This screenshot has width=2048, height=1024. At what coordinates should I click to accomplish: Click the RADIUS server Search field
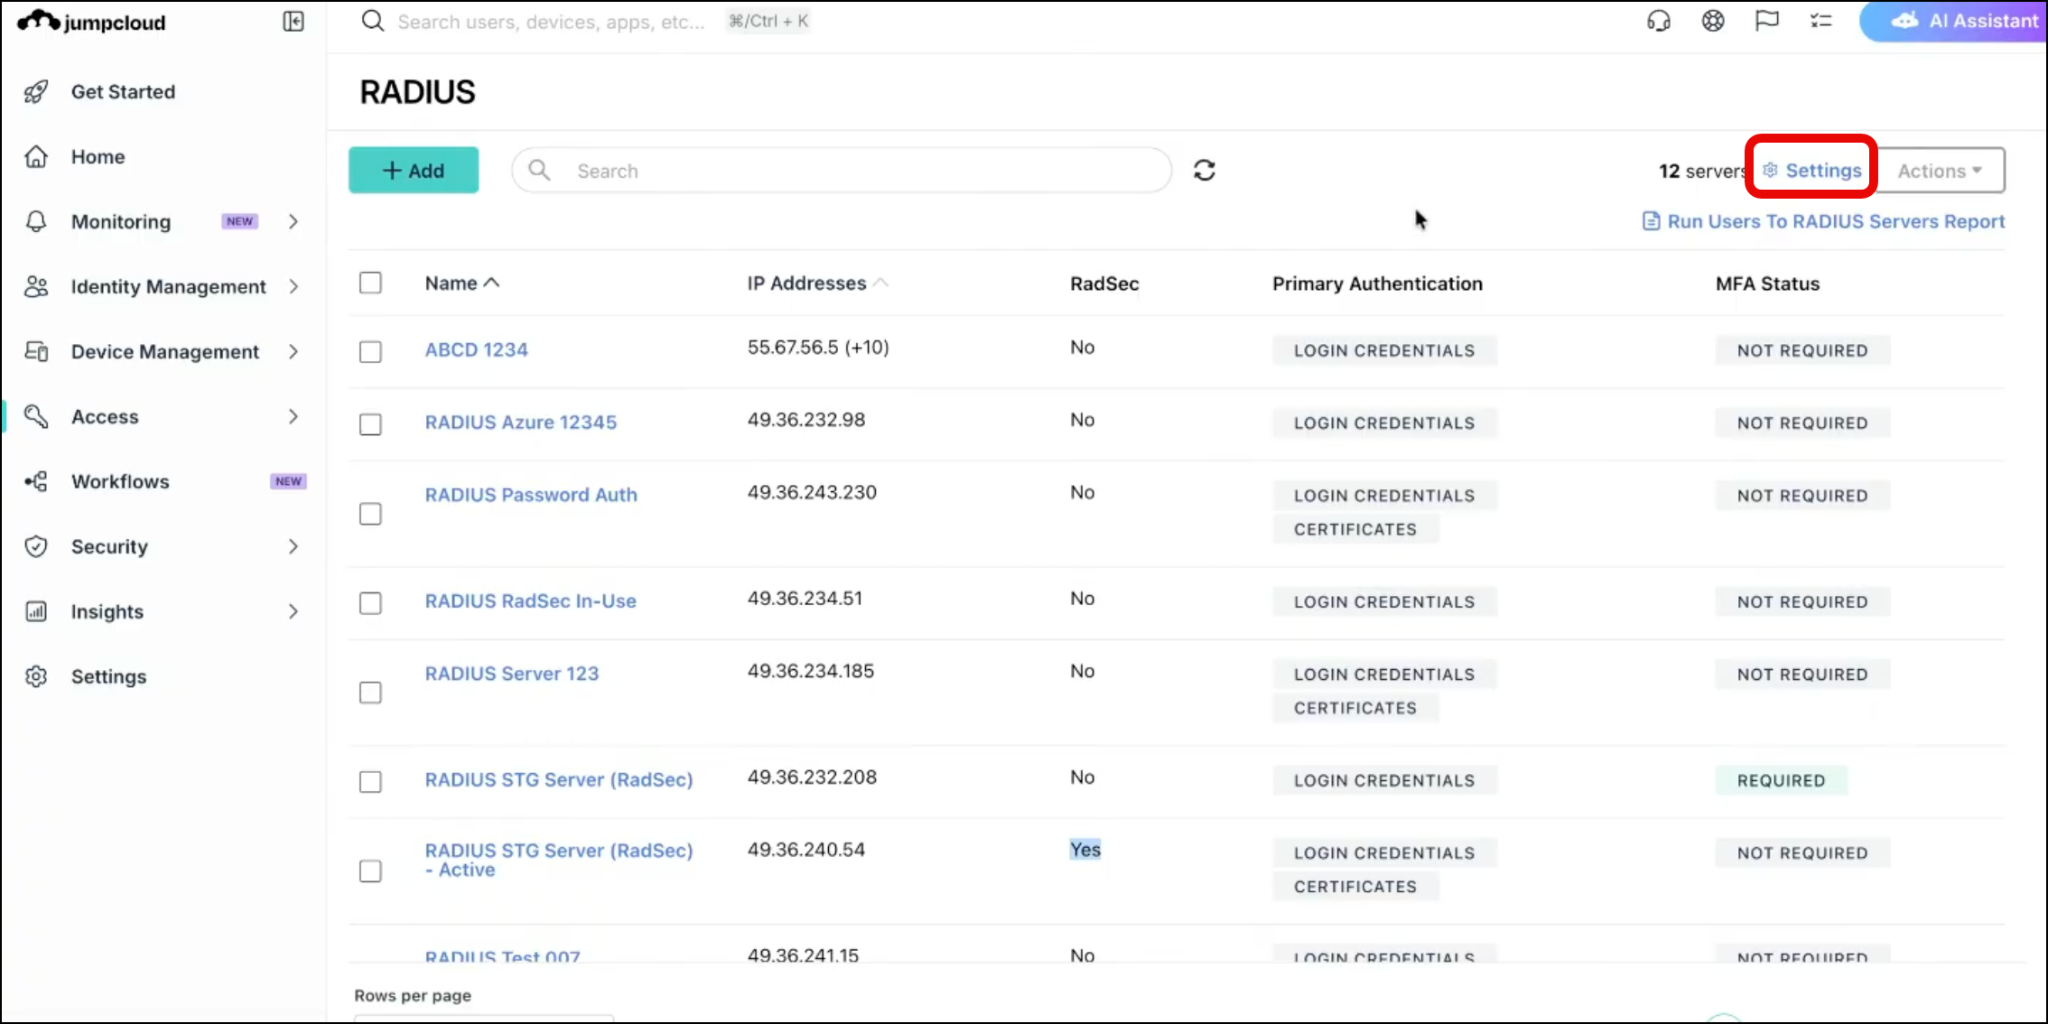pos(841,170)
